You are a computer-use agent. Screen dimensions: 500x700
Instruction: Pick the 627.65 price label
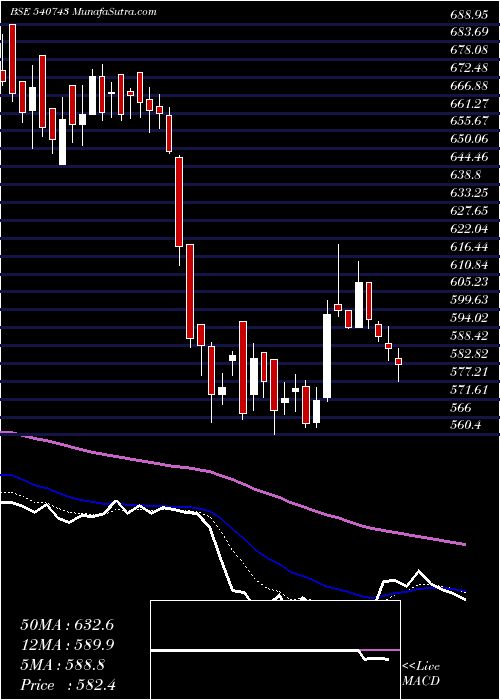pos(468,211)
